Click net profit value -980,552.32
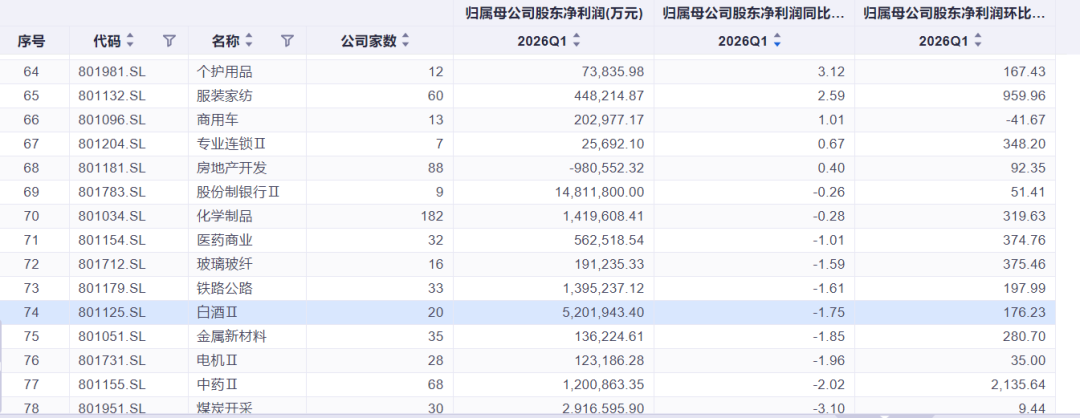The image size is (1080, 418). pyautogui.click(x=608, y=168)
